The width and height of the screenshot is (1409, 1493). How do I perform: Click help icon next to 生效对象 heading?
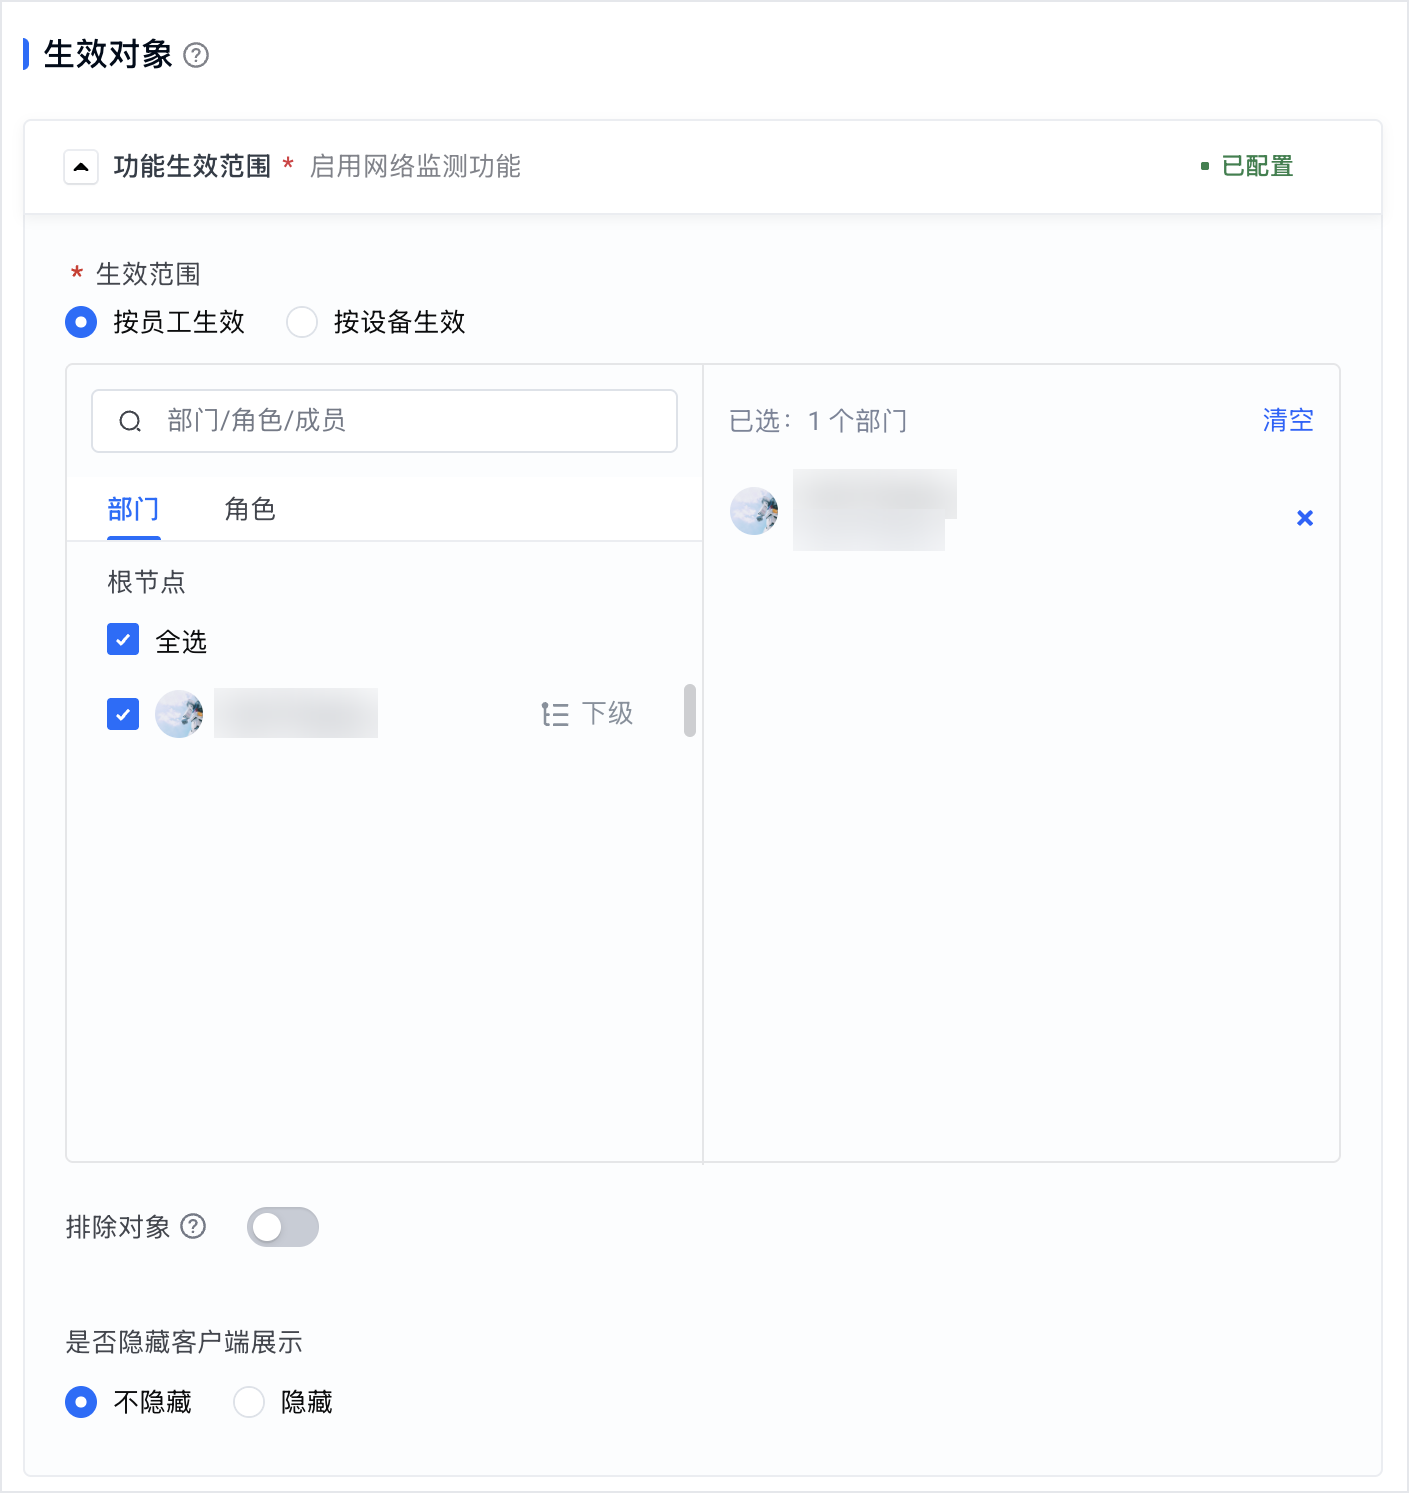(197, 55)
